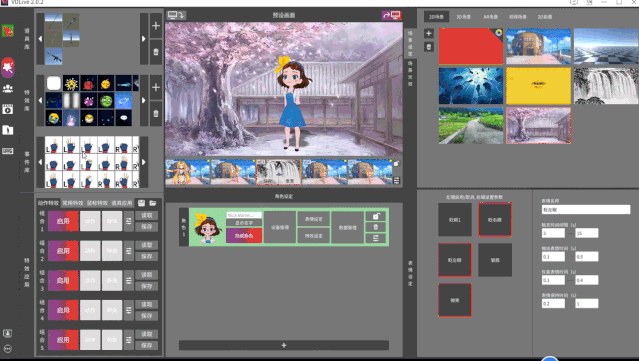639x361 pixels.
Task: Toggle the 启用 switch for combo 3
Action: tap(63, 280)
